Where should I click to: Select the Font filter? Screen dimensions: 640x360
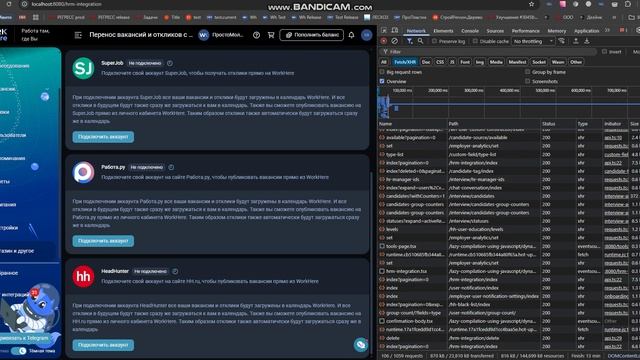click(465, 62)
